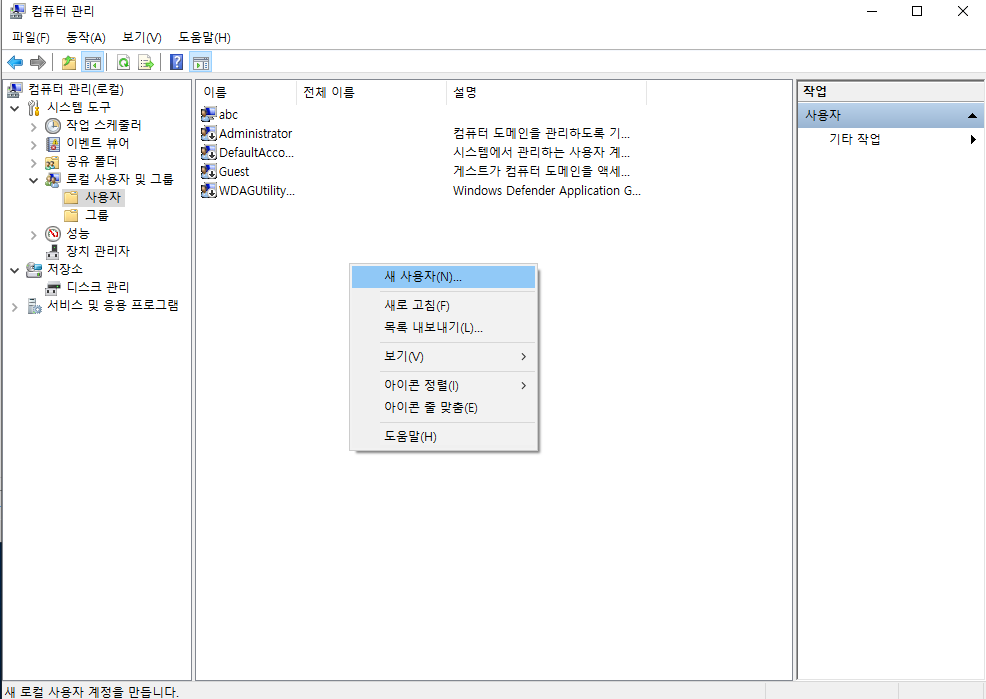This screenshot has height=699, width=986.
Task: Click the 컴퓨터 관리 title bar icon
Action: [18, 11]
